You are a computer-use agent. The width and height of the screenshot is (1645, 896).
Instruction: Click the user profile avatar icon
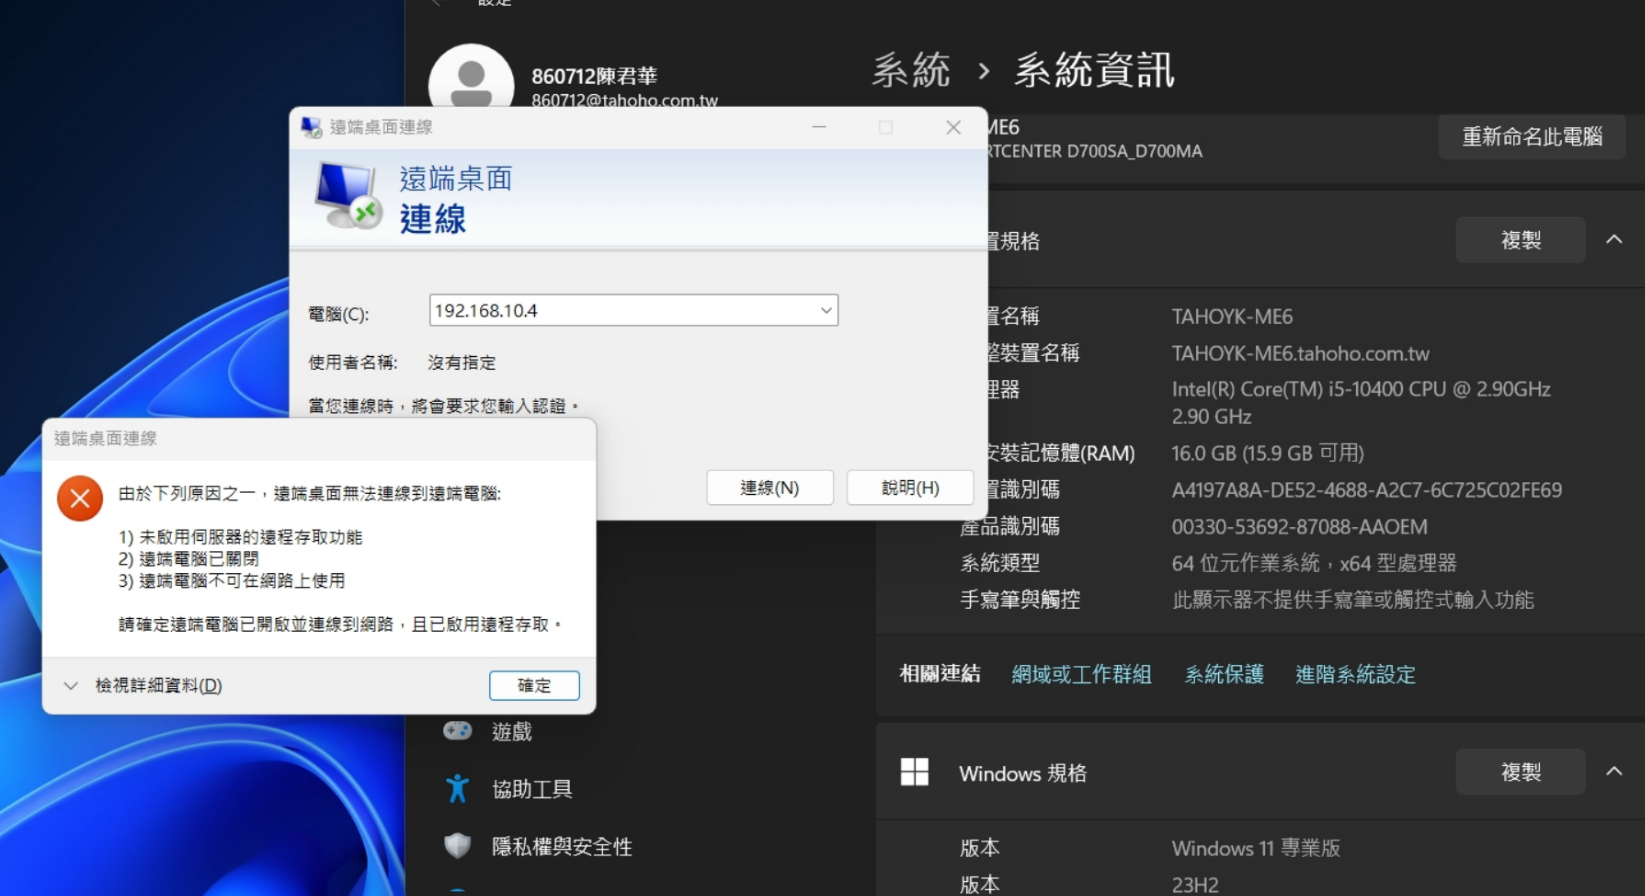pos(471,82)
